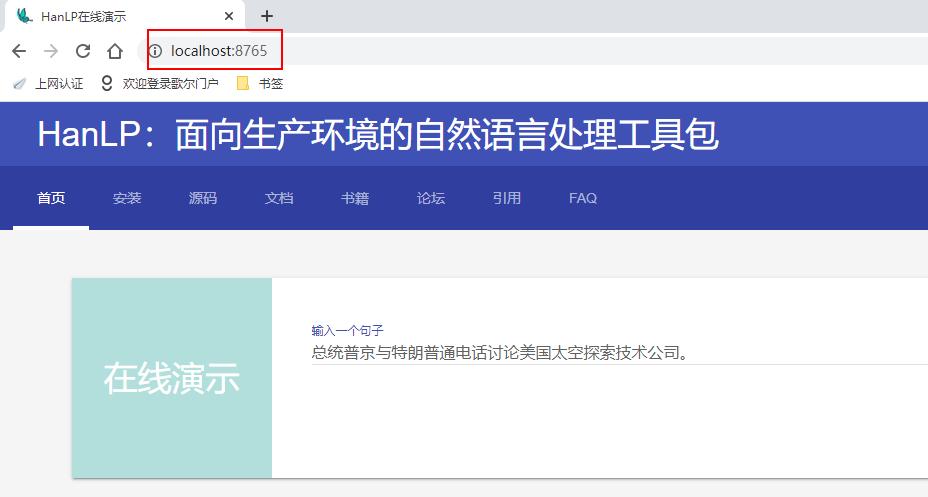
Task: Click the 输入一个句子 field label
Action: tap(347, 330)
